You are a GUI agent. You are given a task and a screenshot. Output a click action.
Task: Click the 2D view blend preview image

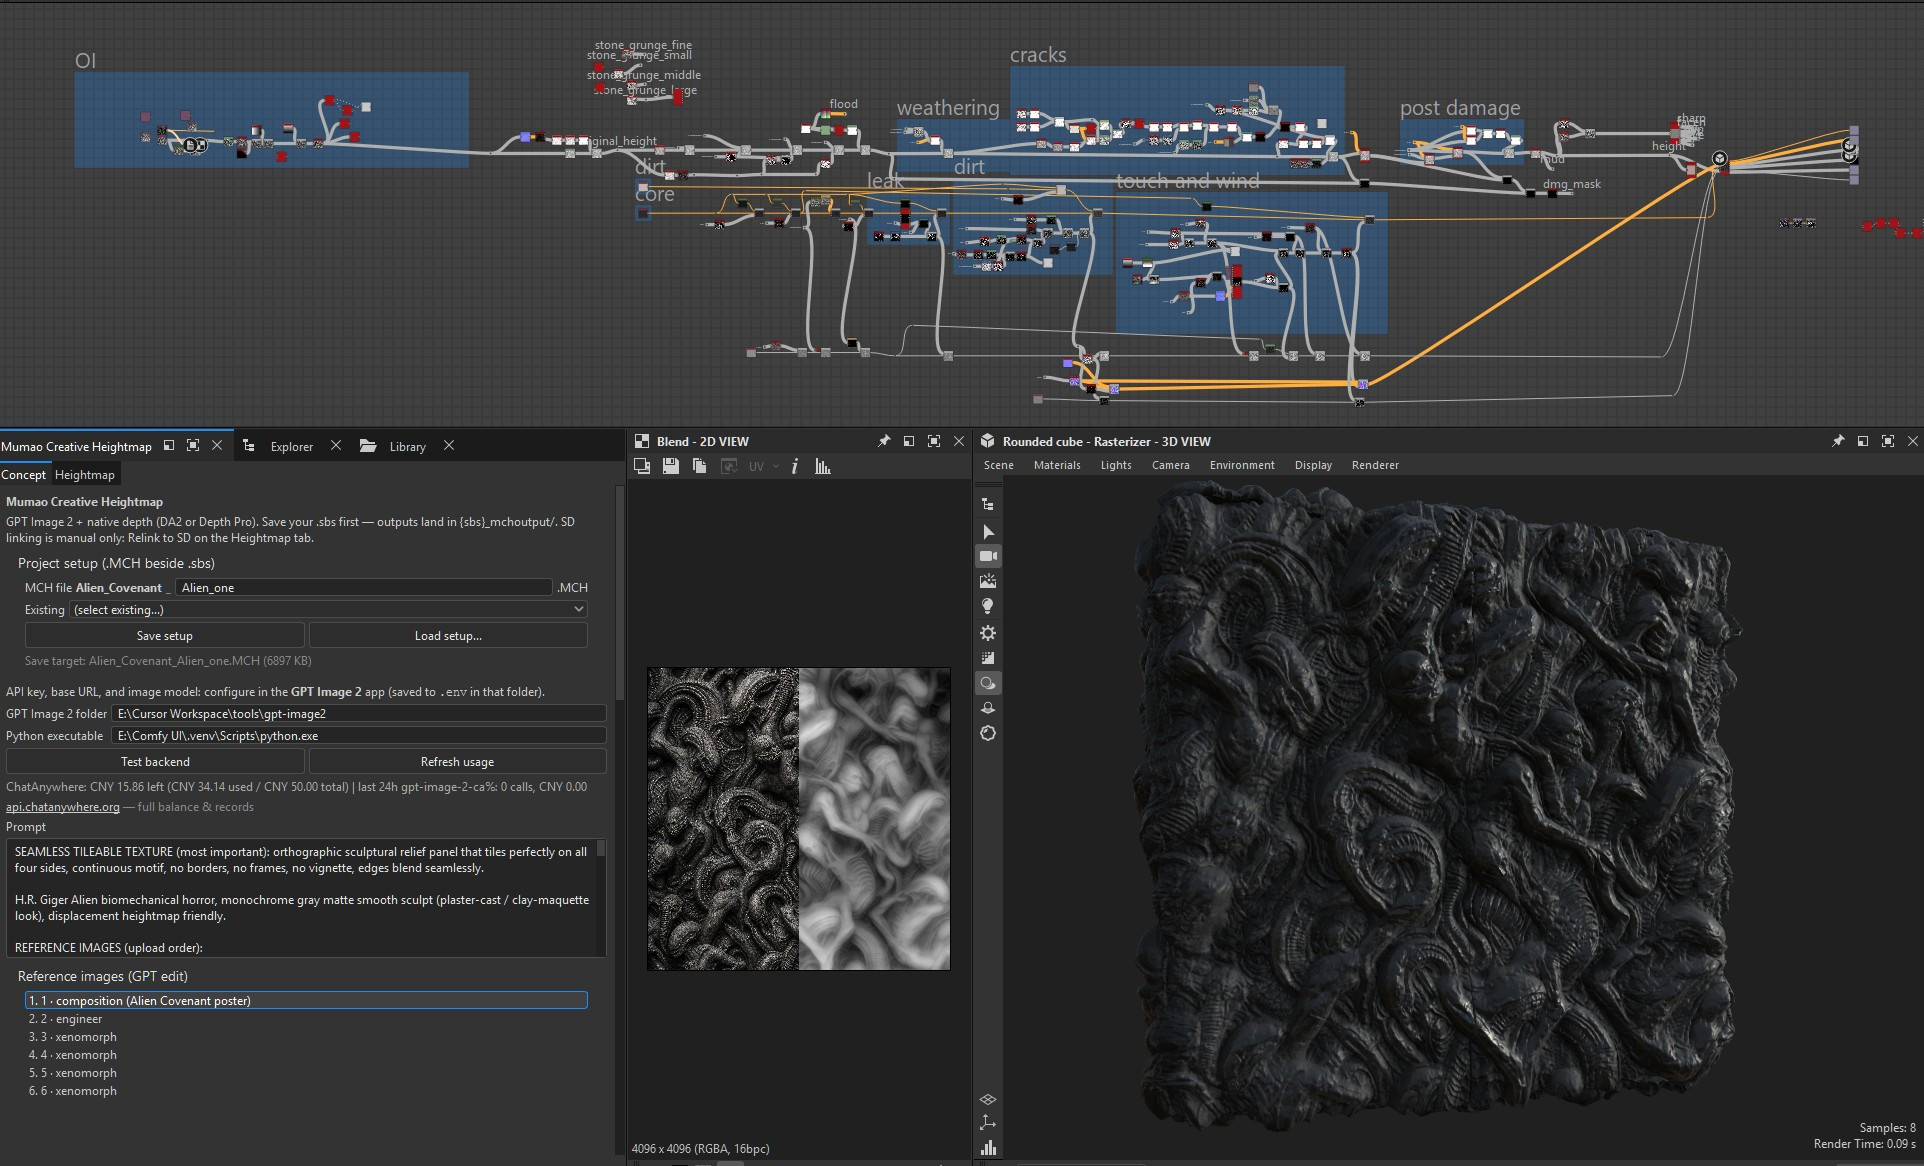tap(799, 819)
